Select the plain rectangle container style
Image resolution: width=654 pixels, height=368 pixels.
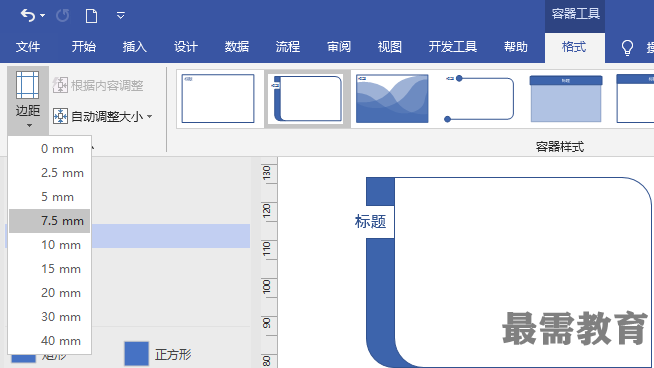218,98
